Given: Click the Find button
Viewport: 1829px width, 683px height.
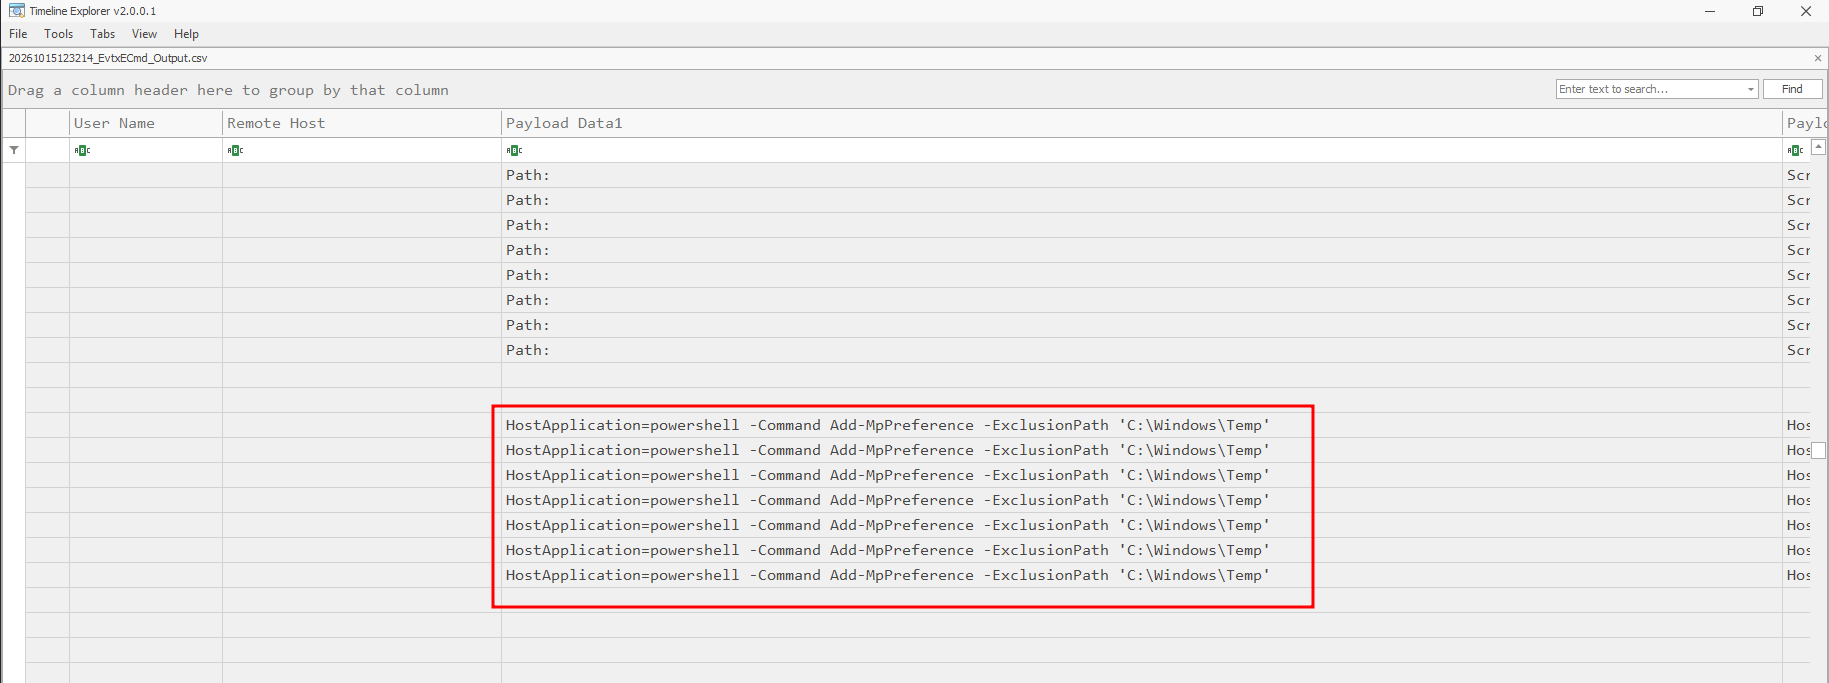Looking at the screenshot, I should coord(1792,89).
